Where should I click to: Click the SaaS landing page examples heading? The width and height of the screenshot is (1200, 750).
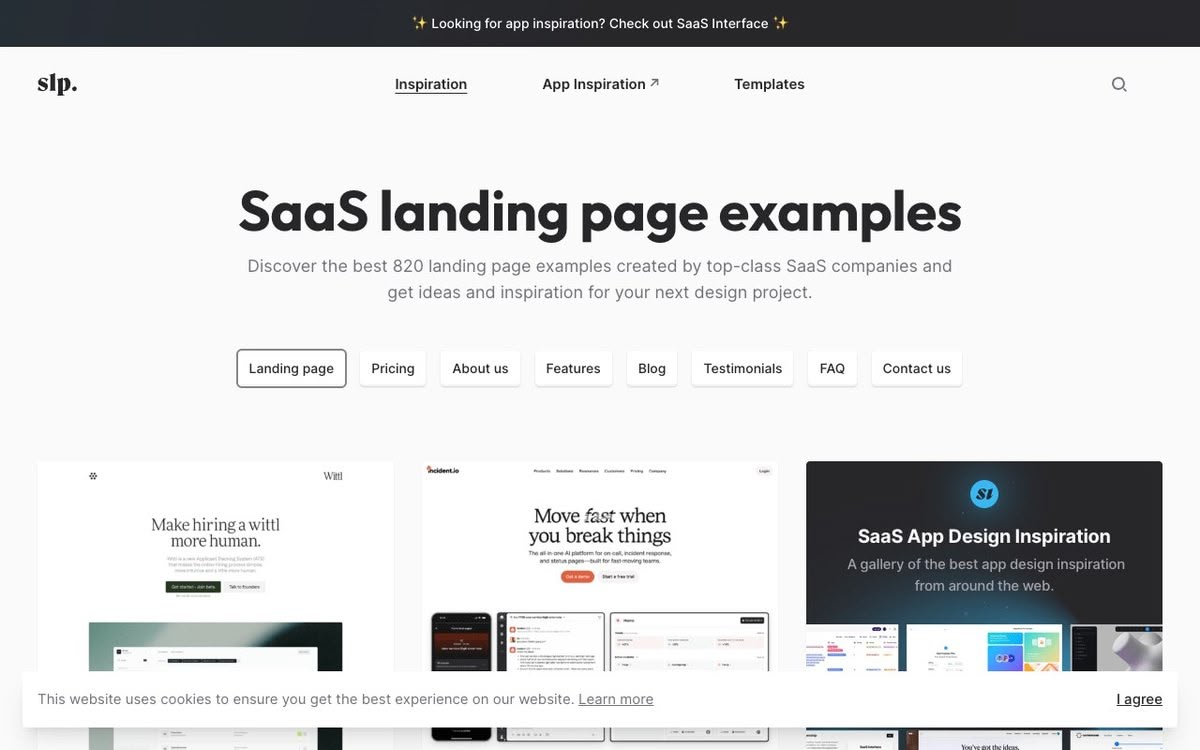click(x=600, y=212)
